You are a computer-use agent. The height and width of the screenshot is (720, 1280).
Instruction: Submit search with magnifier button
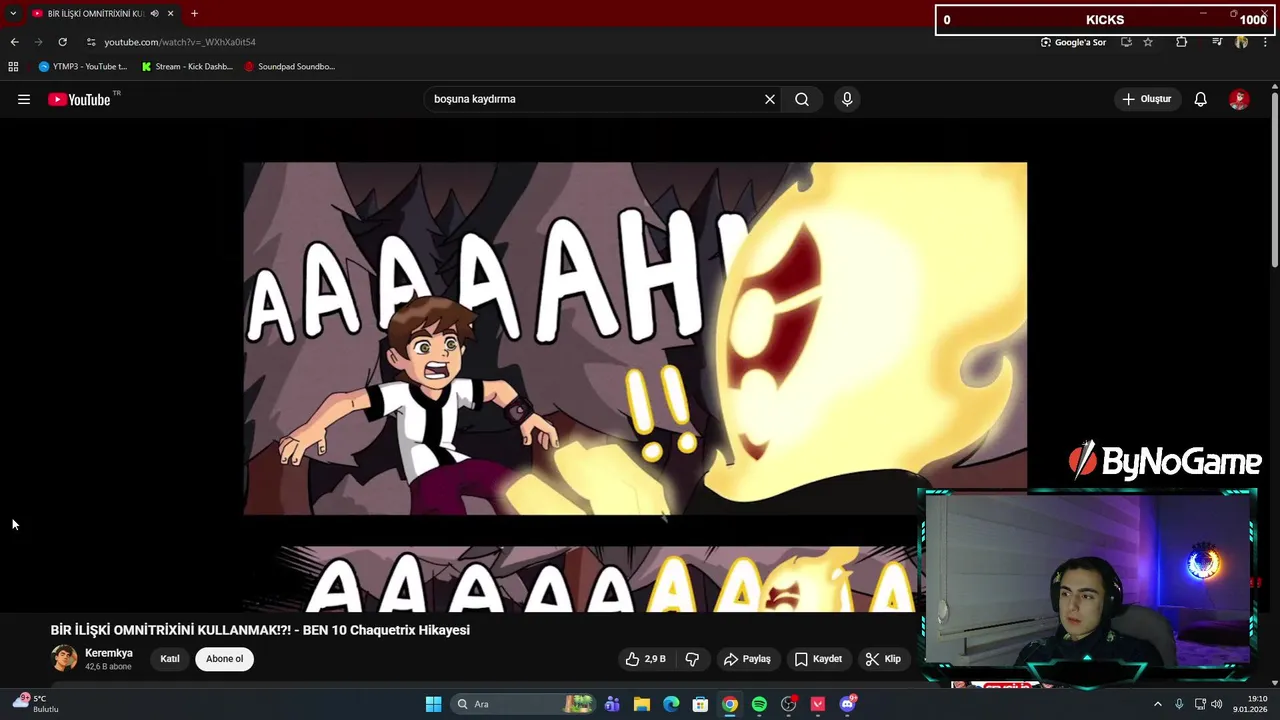pos(802,99)
